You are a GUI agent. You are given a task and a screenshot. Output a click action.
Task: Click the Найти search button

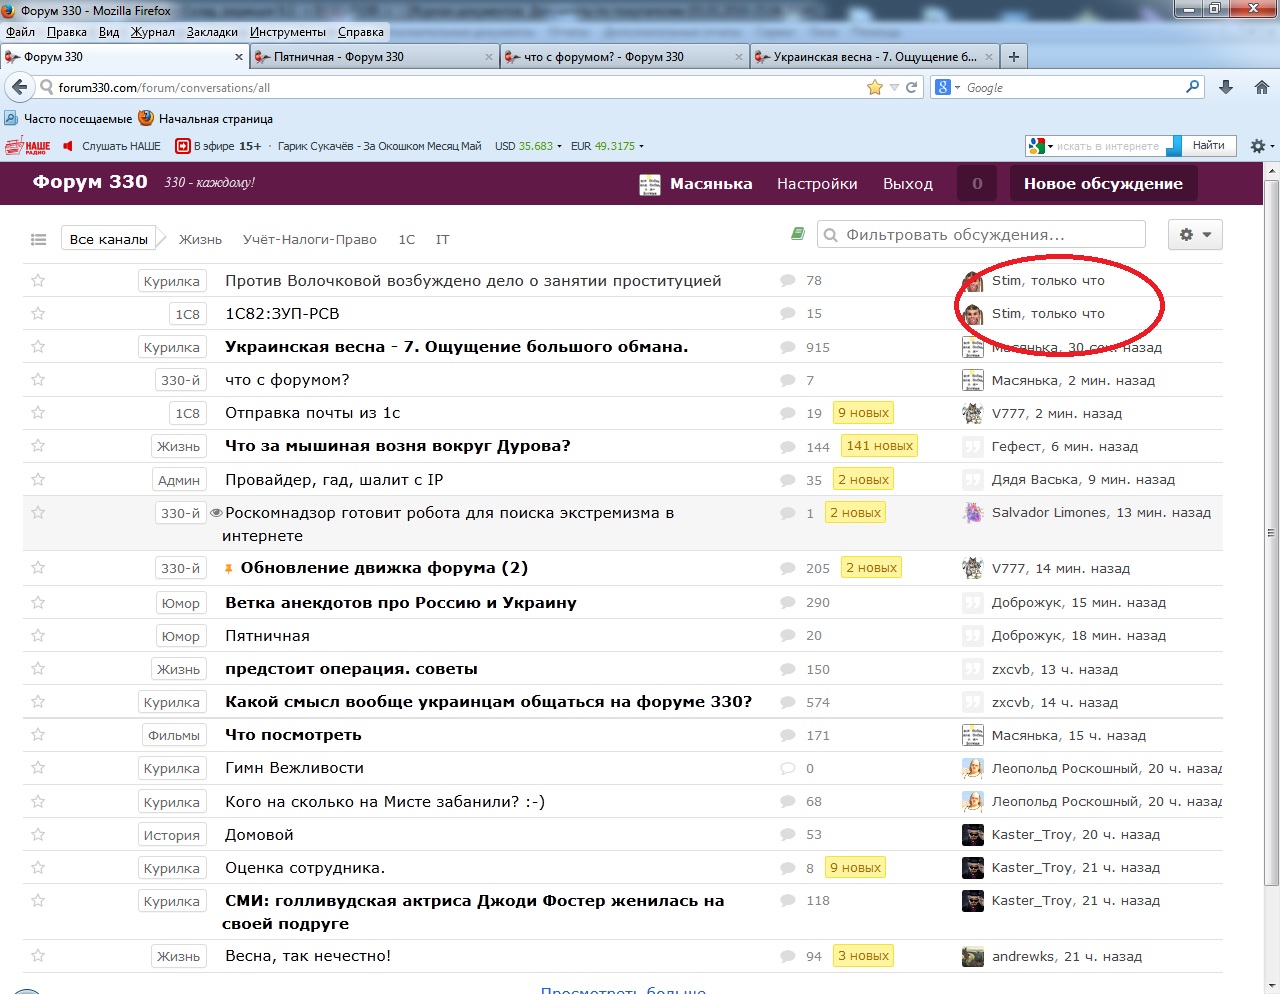[1208, 146]
